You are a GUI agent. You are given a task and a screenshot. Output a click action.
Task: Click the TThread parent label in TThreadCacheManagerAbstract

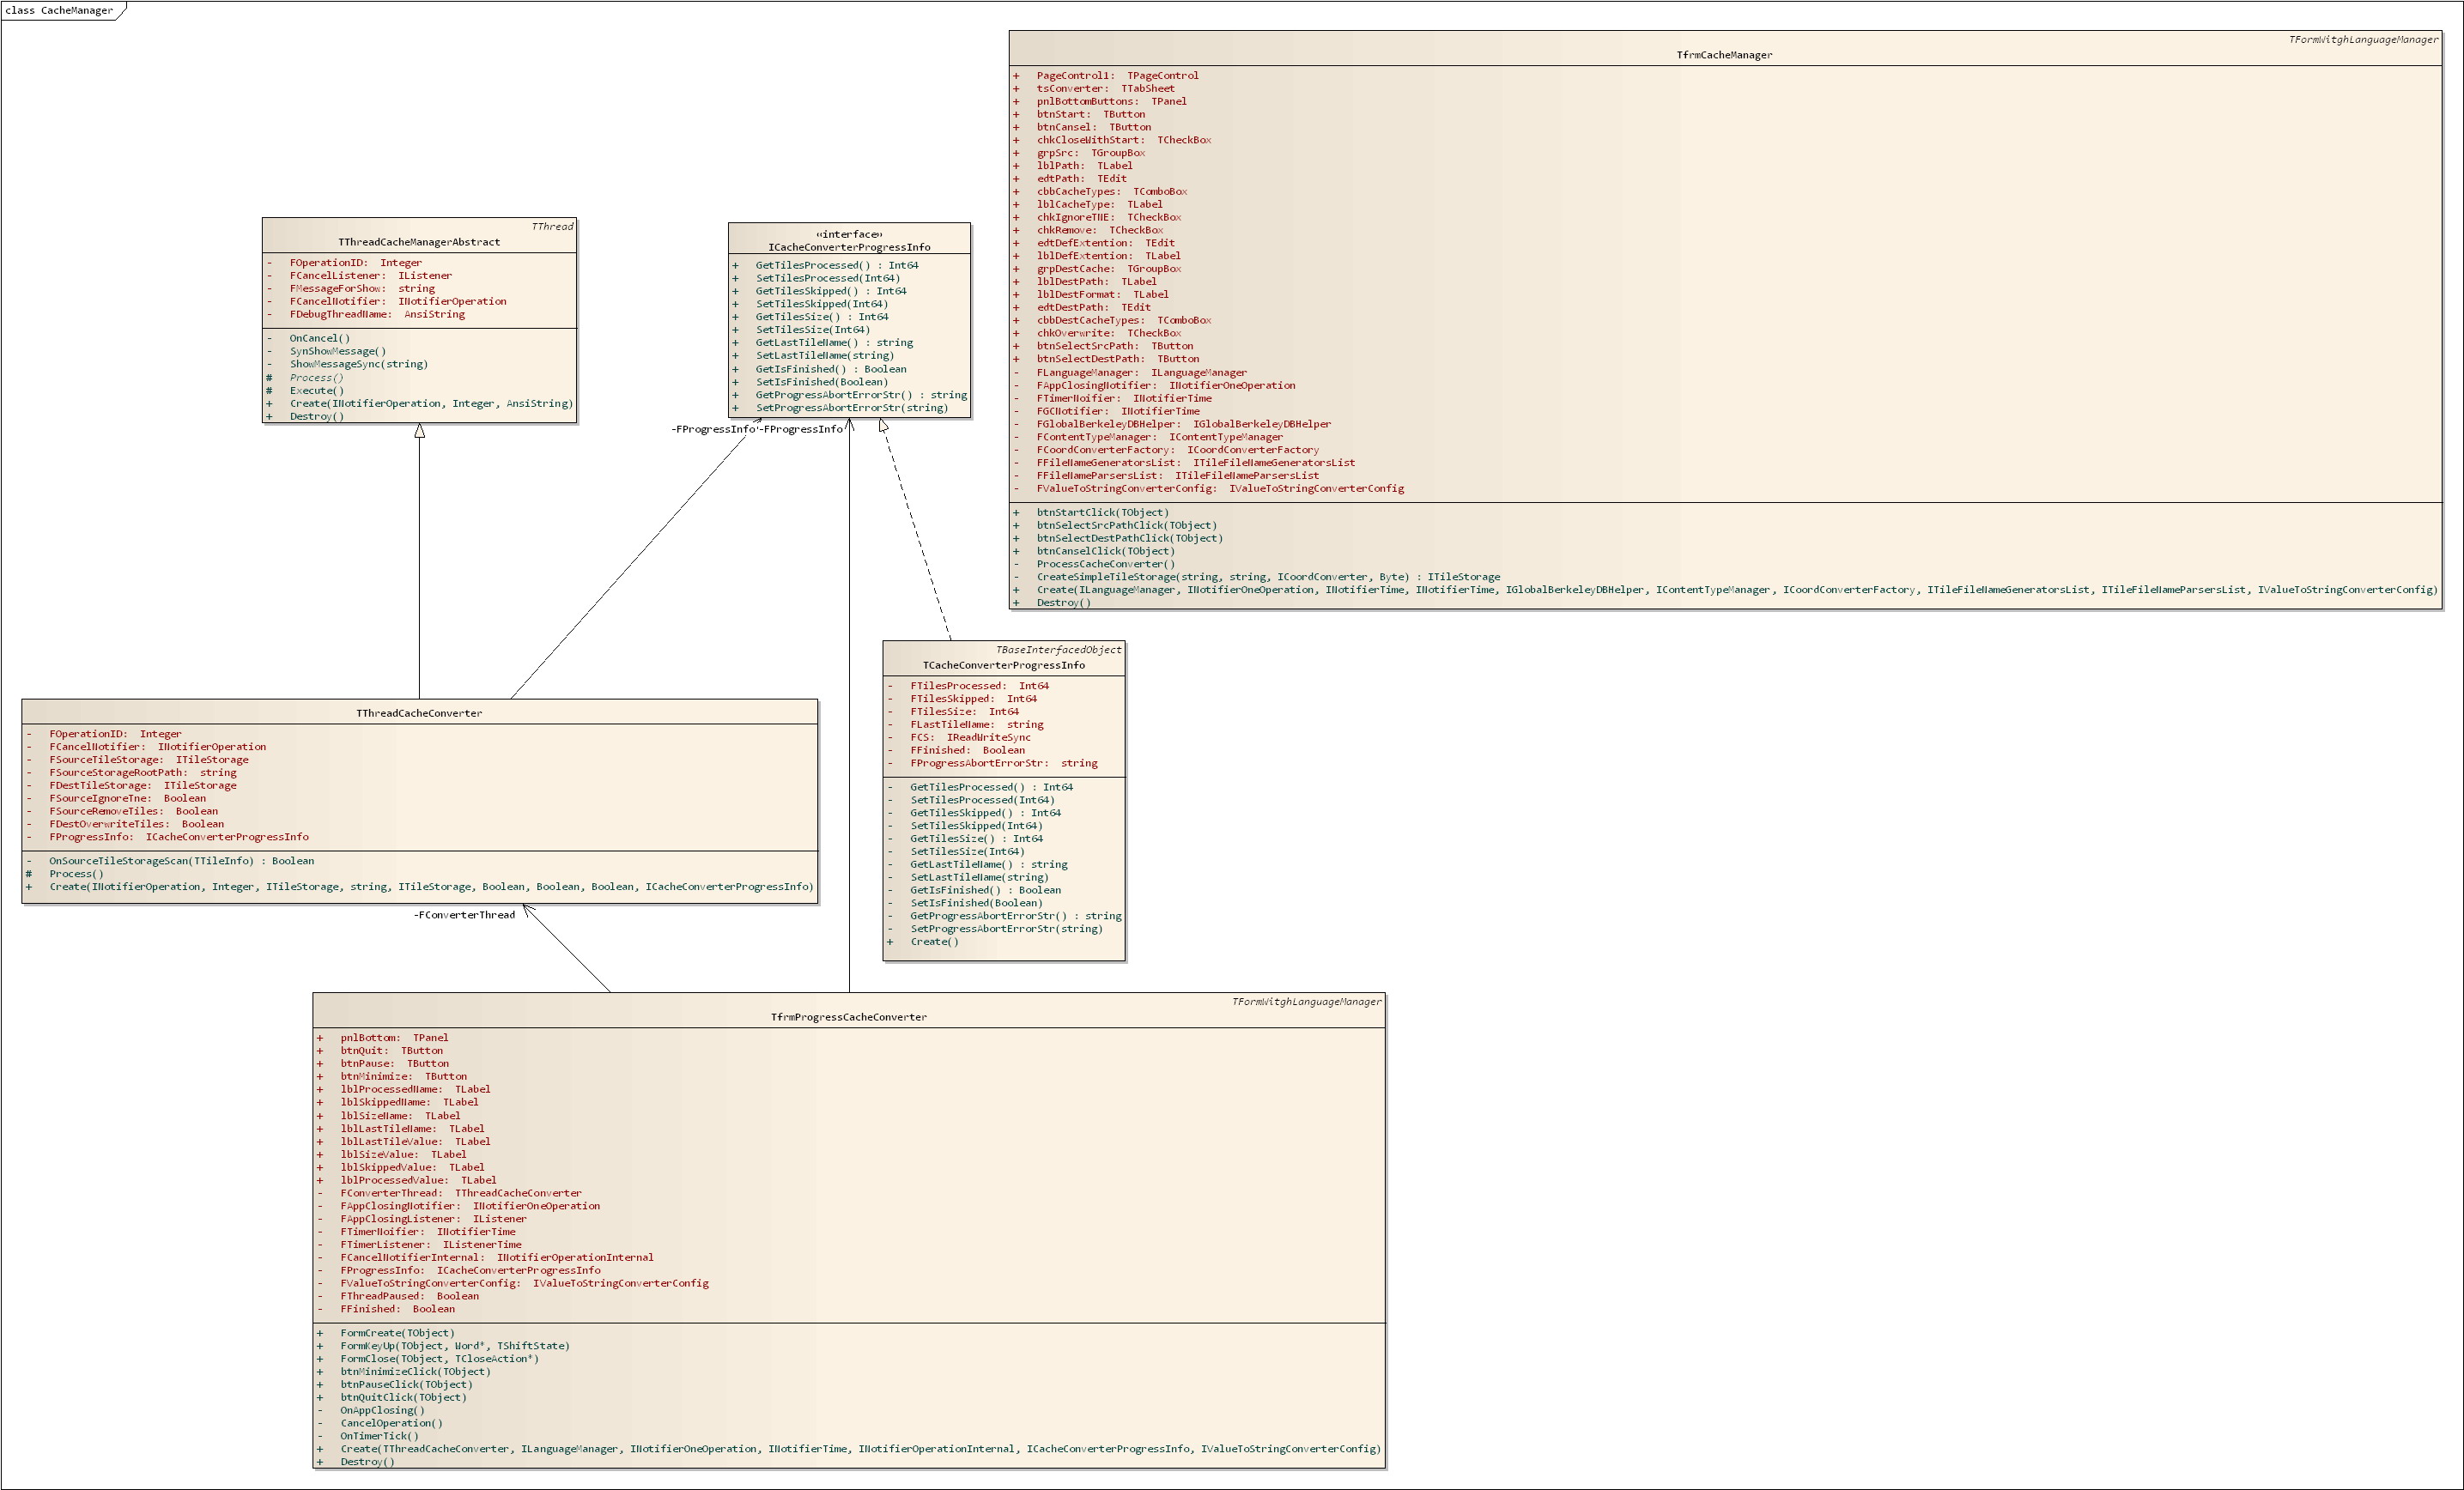(x=552, y=227)
